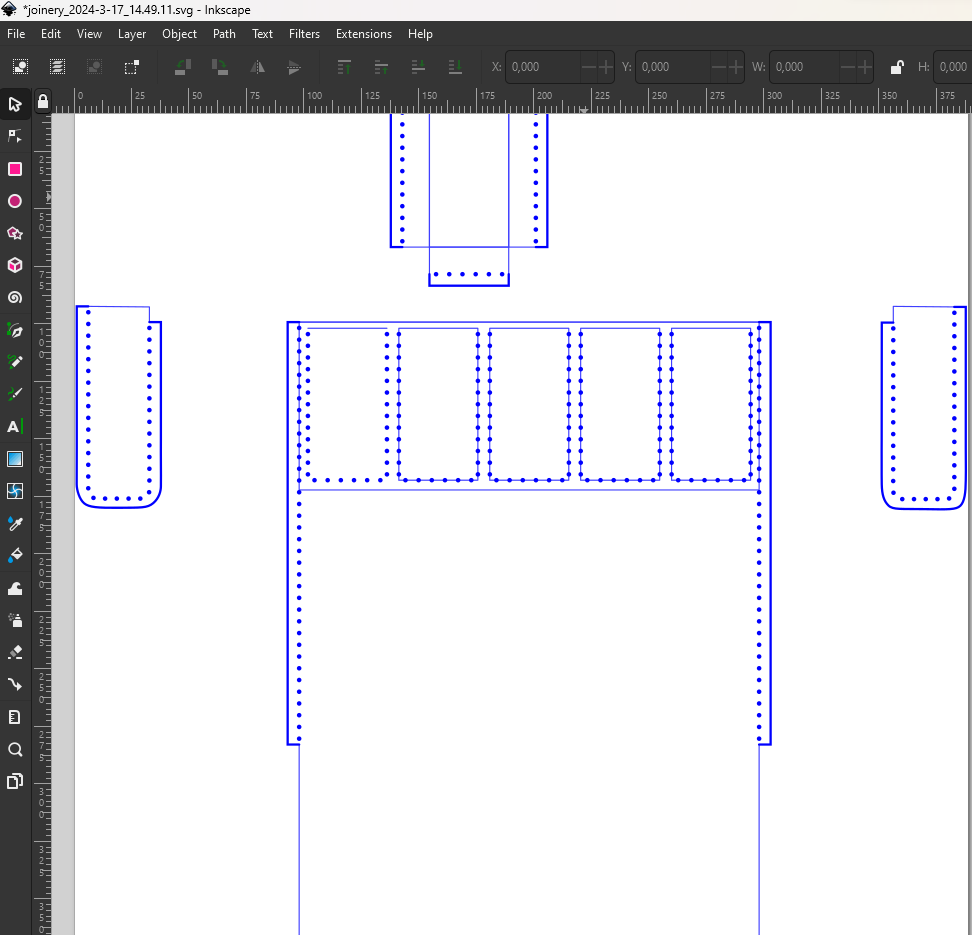The height and width of the screenshot is (935, 972).
Task: Select the Gradient tool swatch
Action: coord(15,459)
